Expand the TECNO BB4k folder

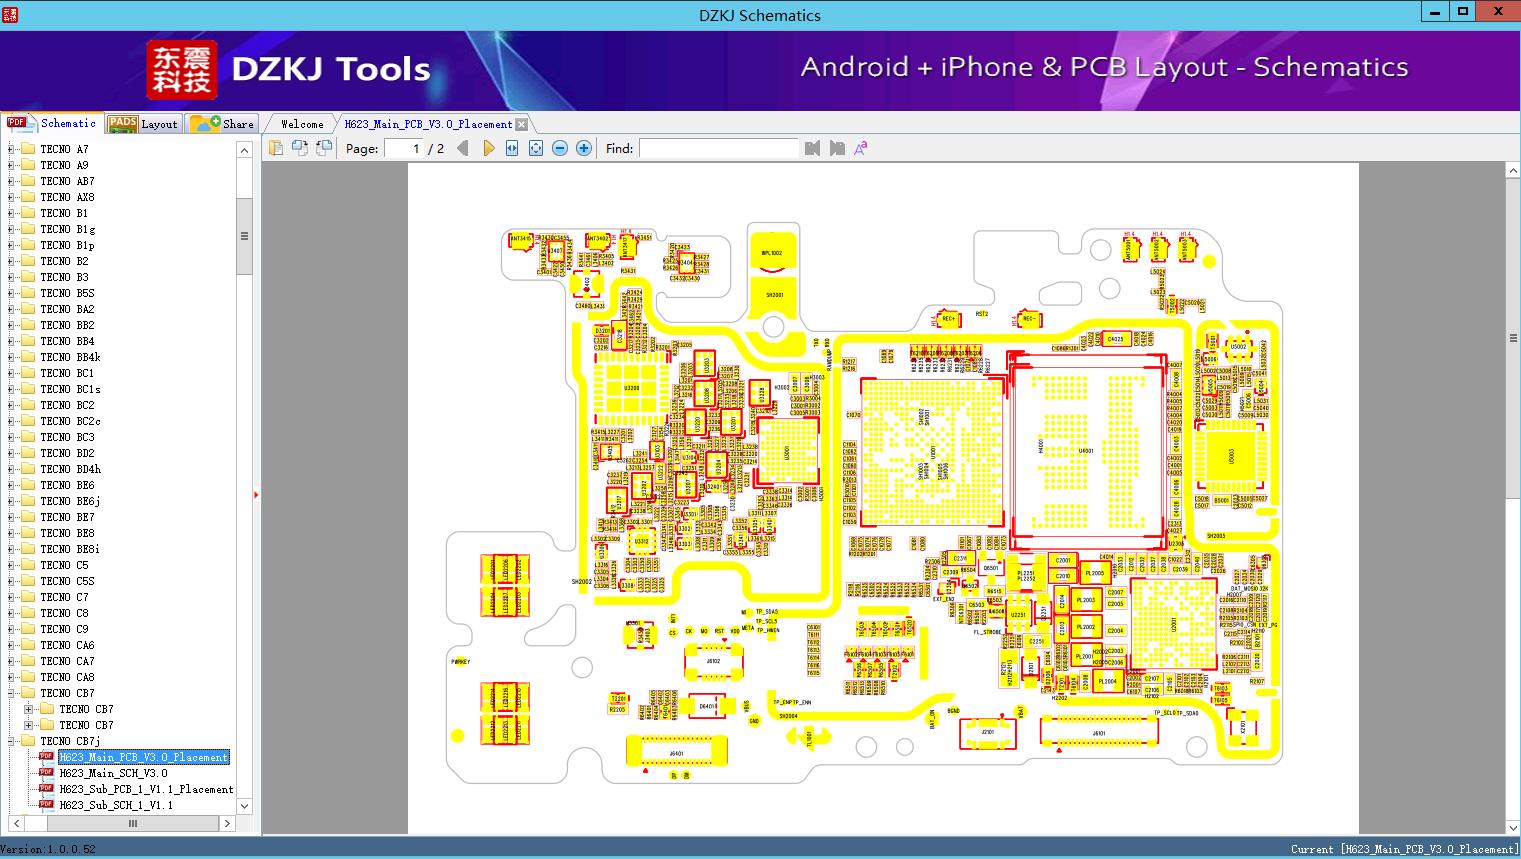point(11,357)
